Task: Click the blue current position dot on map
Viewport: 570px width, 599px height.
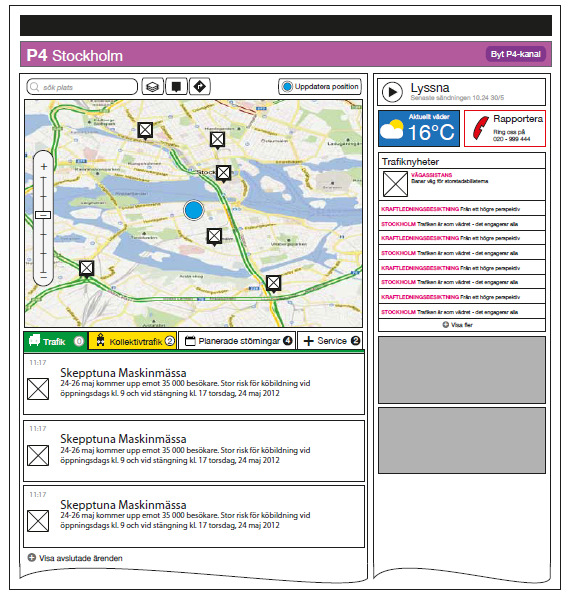Action: point(194,210)
